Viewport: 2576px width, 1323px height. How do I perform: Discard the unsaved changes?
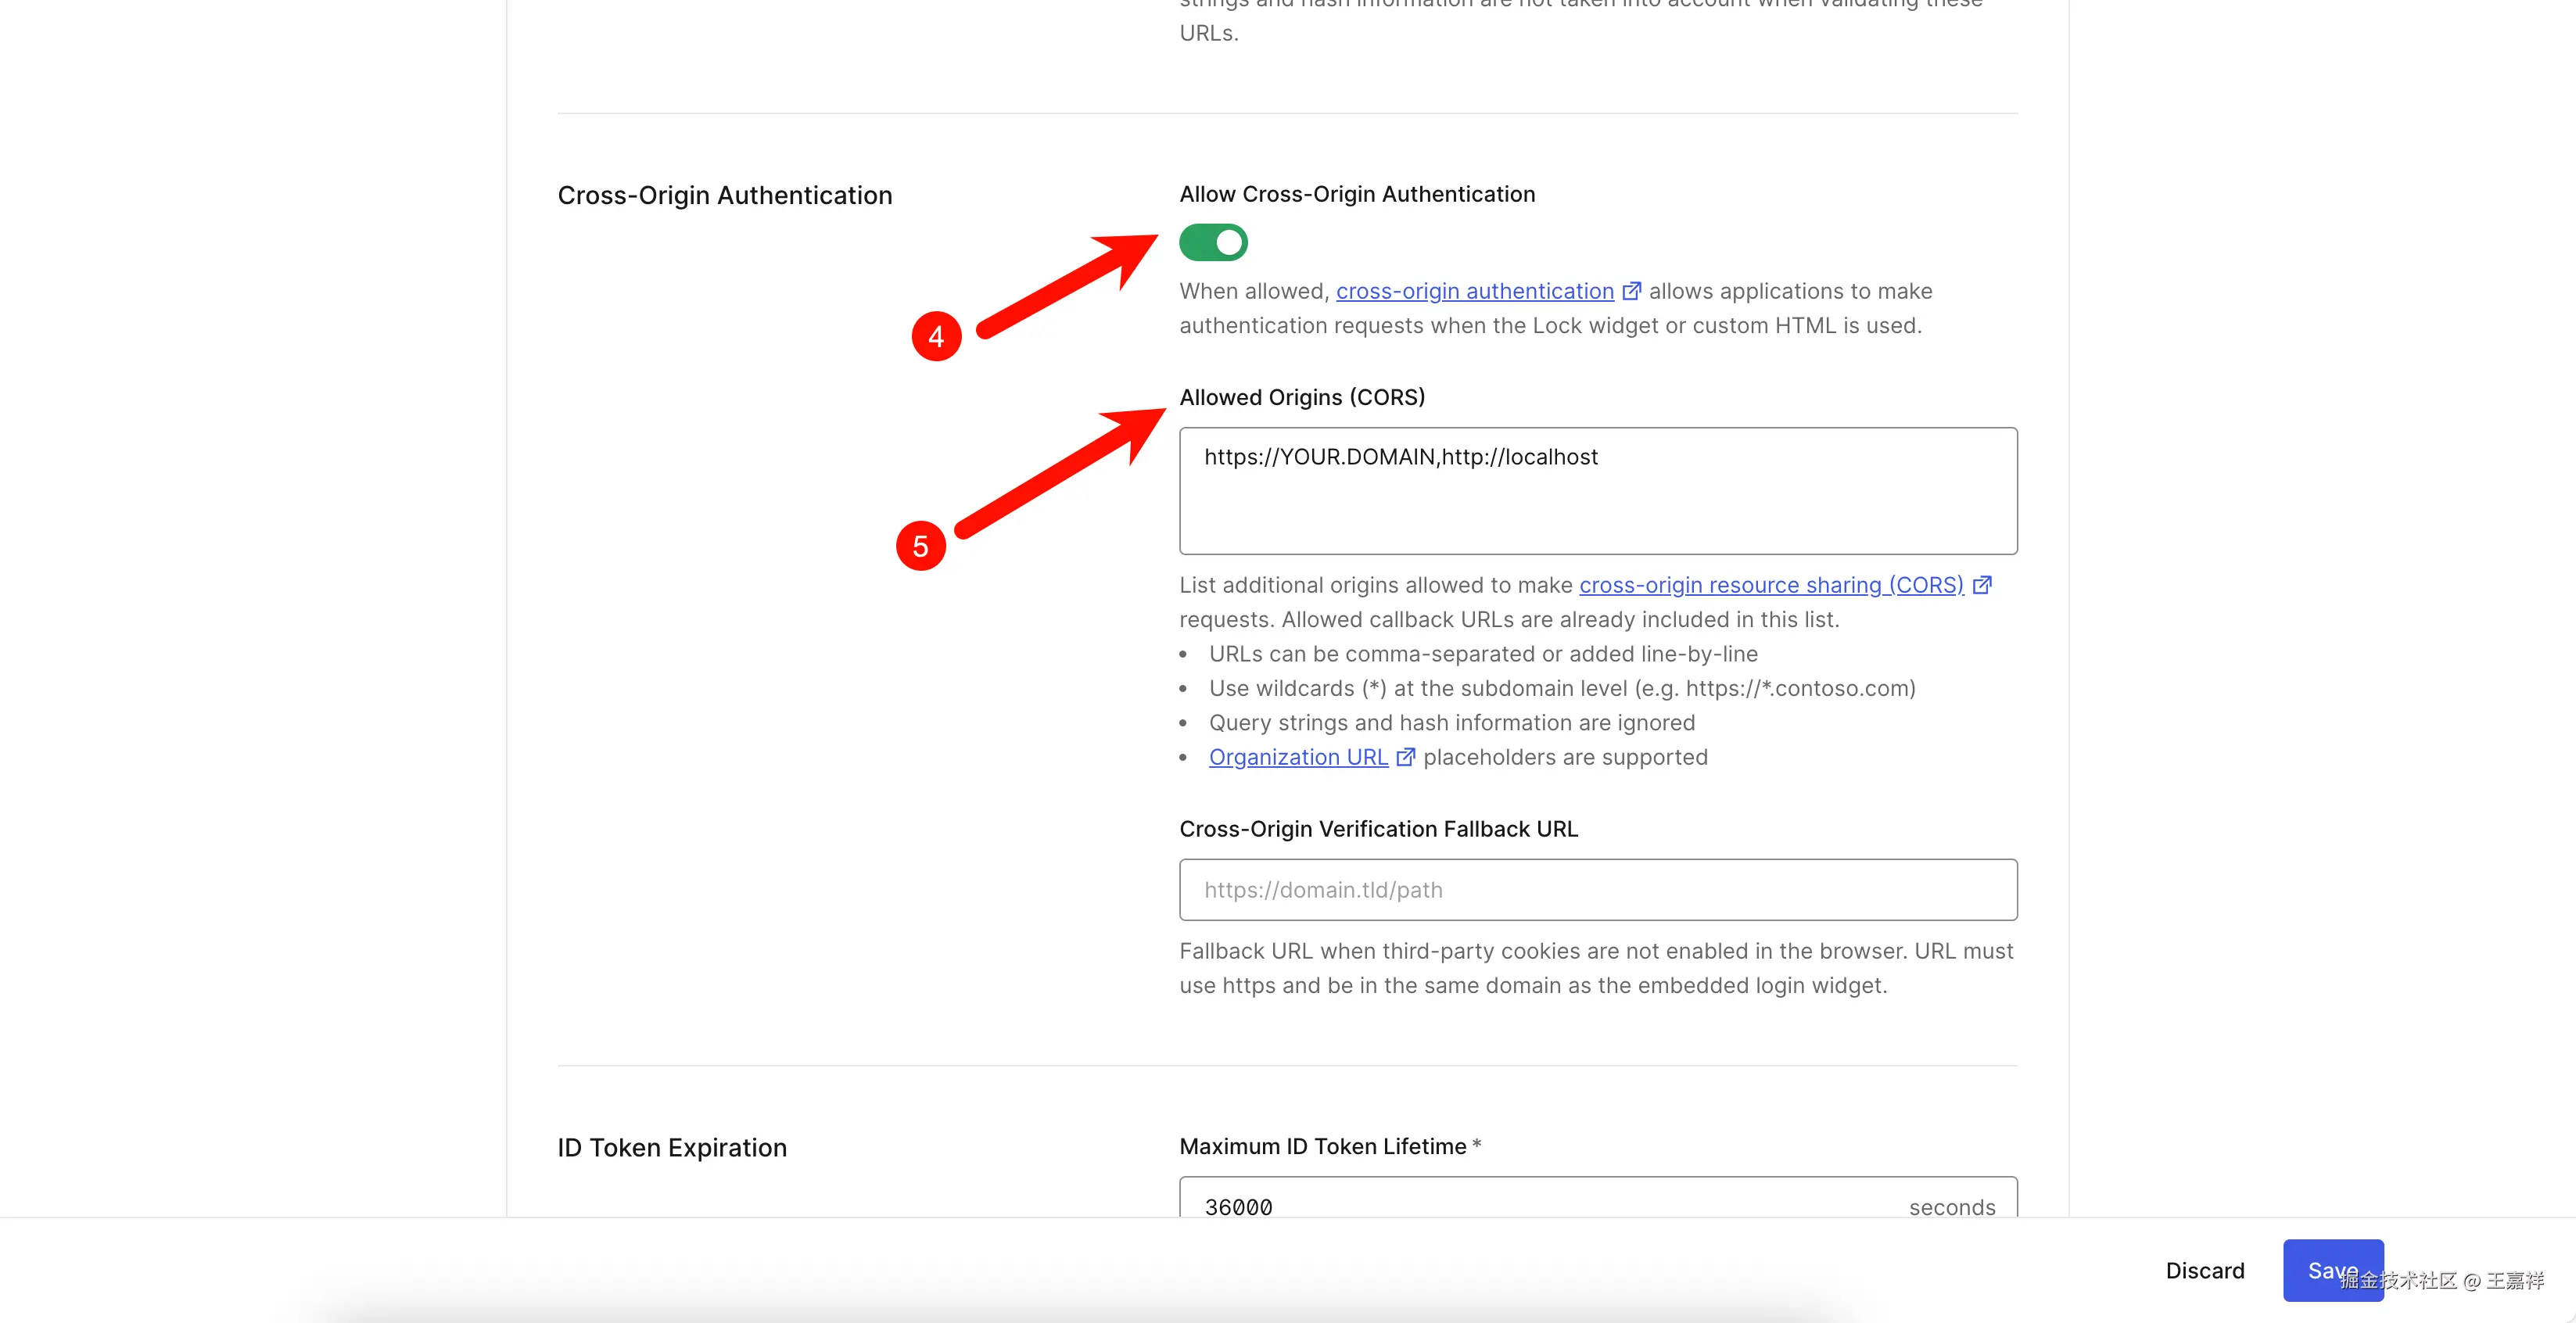click(x=2205, y=1271)
